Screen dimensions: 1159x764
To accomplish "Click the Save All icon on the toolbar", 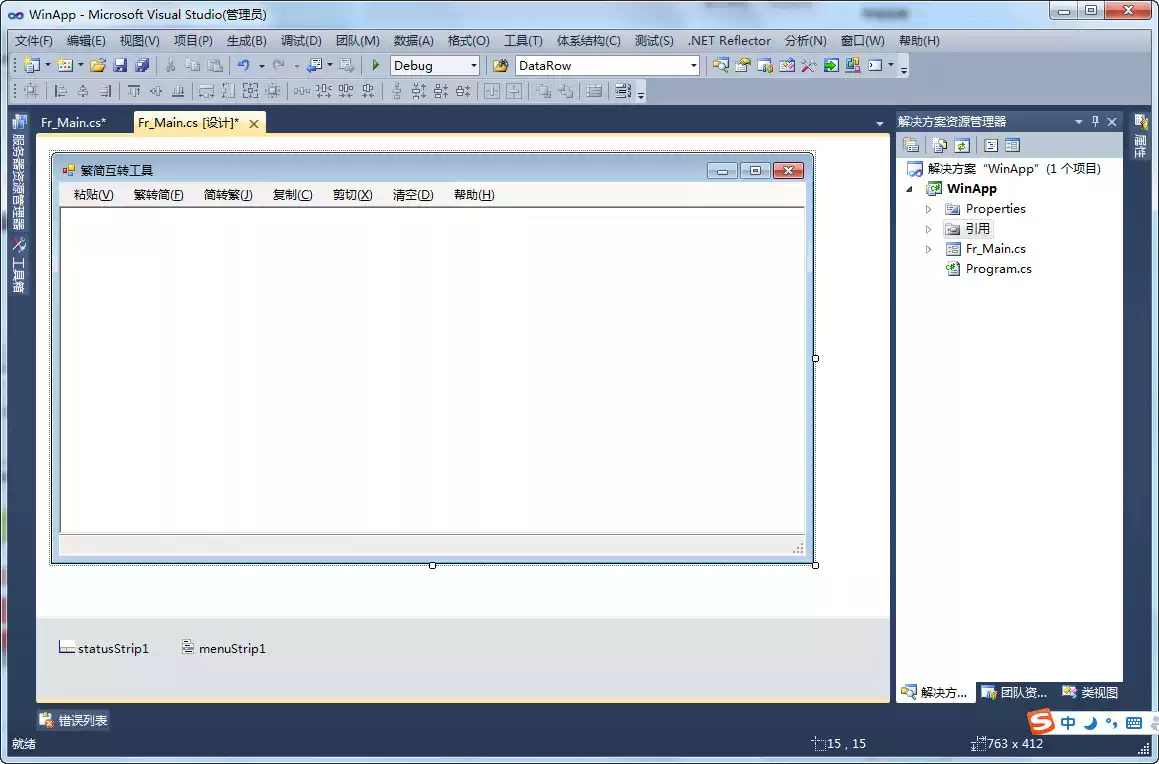I will pos(142,66).
